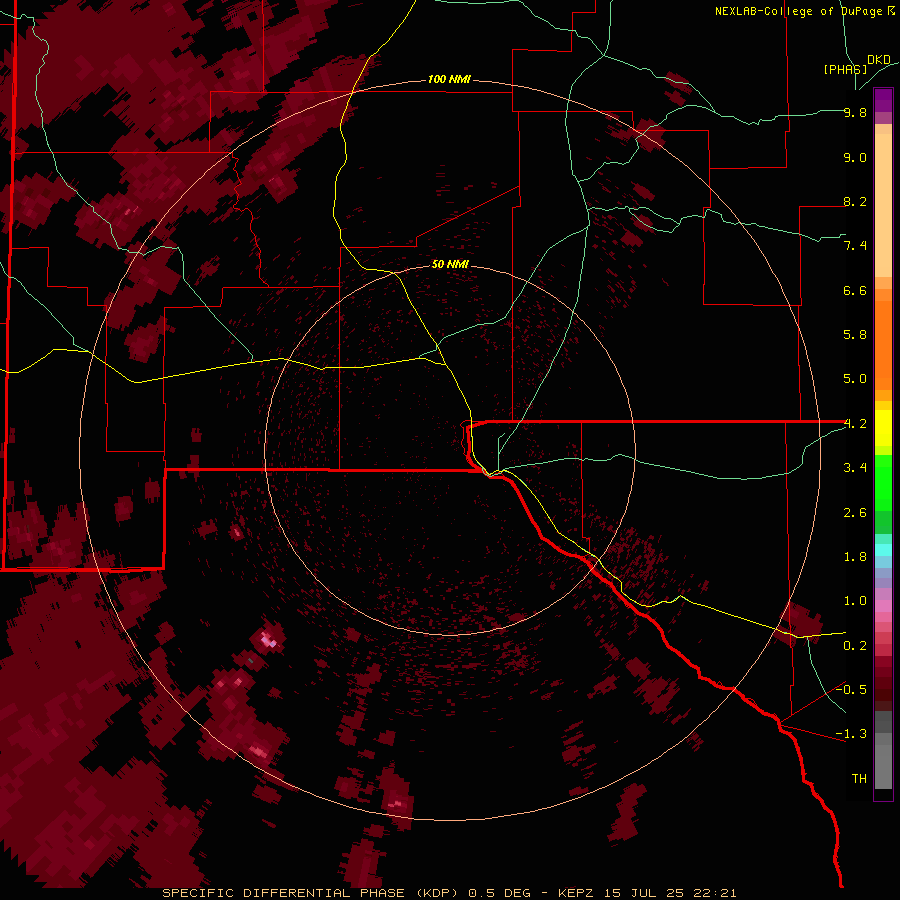Click the 9.0 scale value
The width and height of the screenshot is (900, 900).
click(x=855, y=157)
